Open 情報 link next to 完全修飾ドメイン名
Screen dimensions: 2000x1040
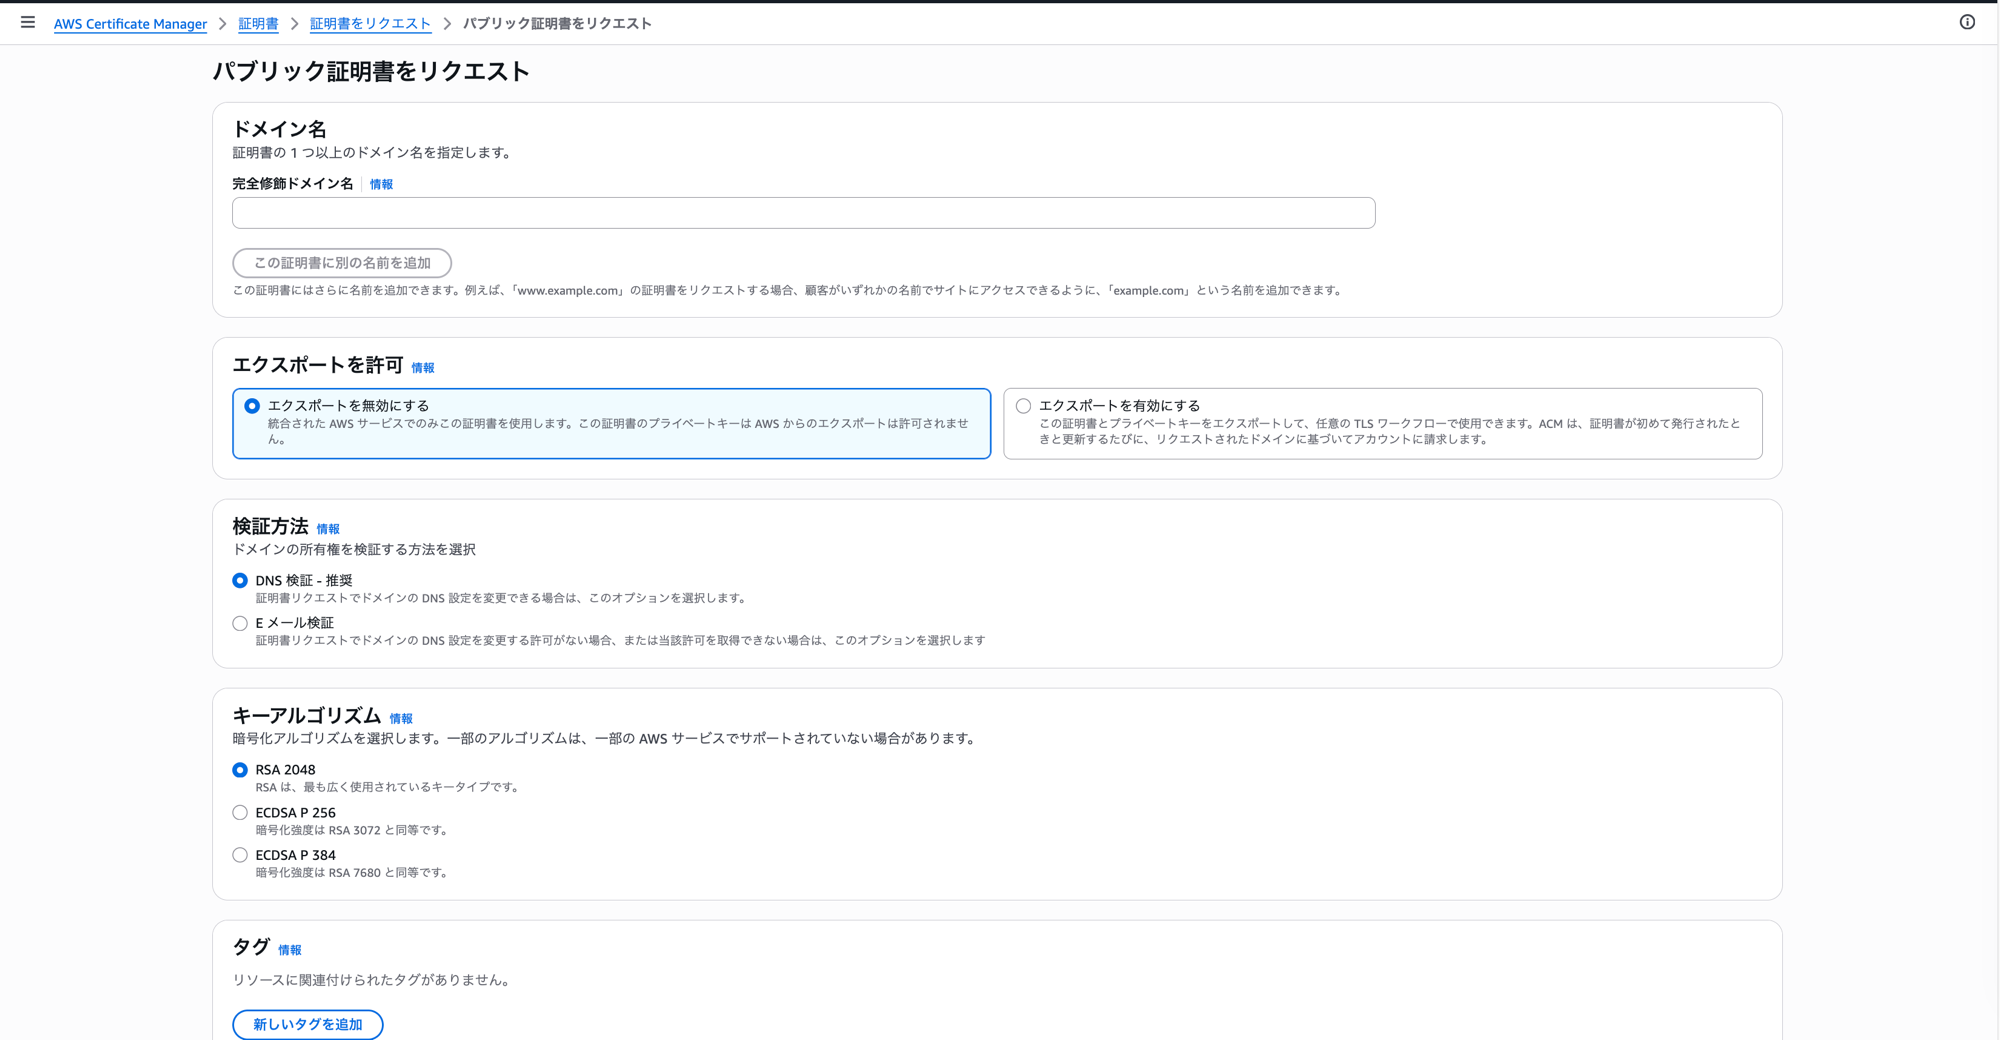[381, 184]
